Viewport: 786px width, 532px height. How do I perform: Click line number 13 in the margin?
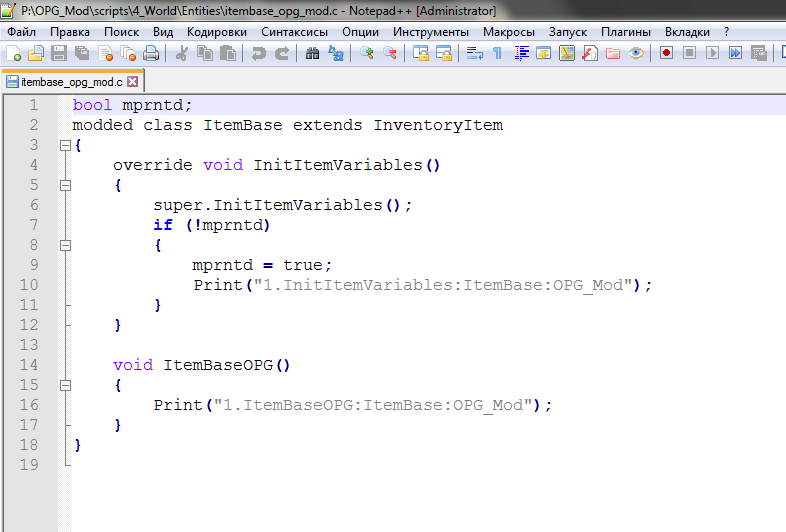pos(29,345)
